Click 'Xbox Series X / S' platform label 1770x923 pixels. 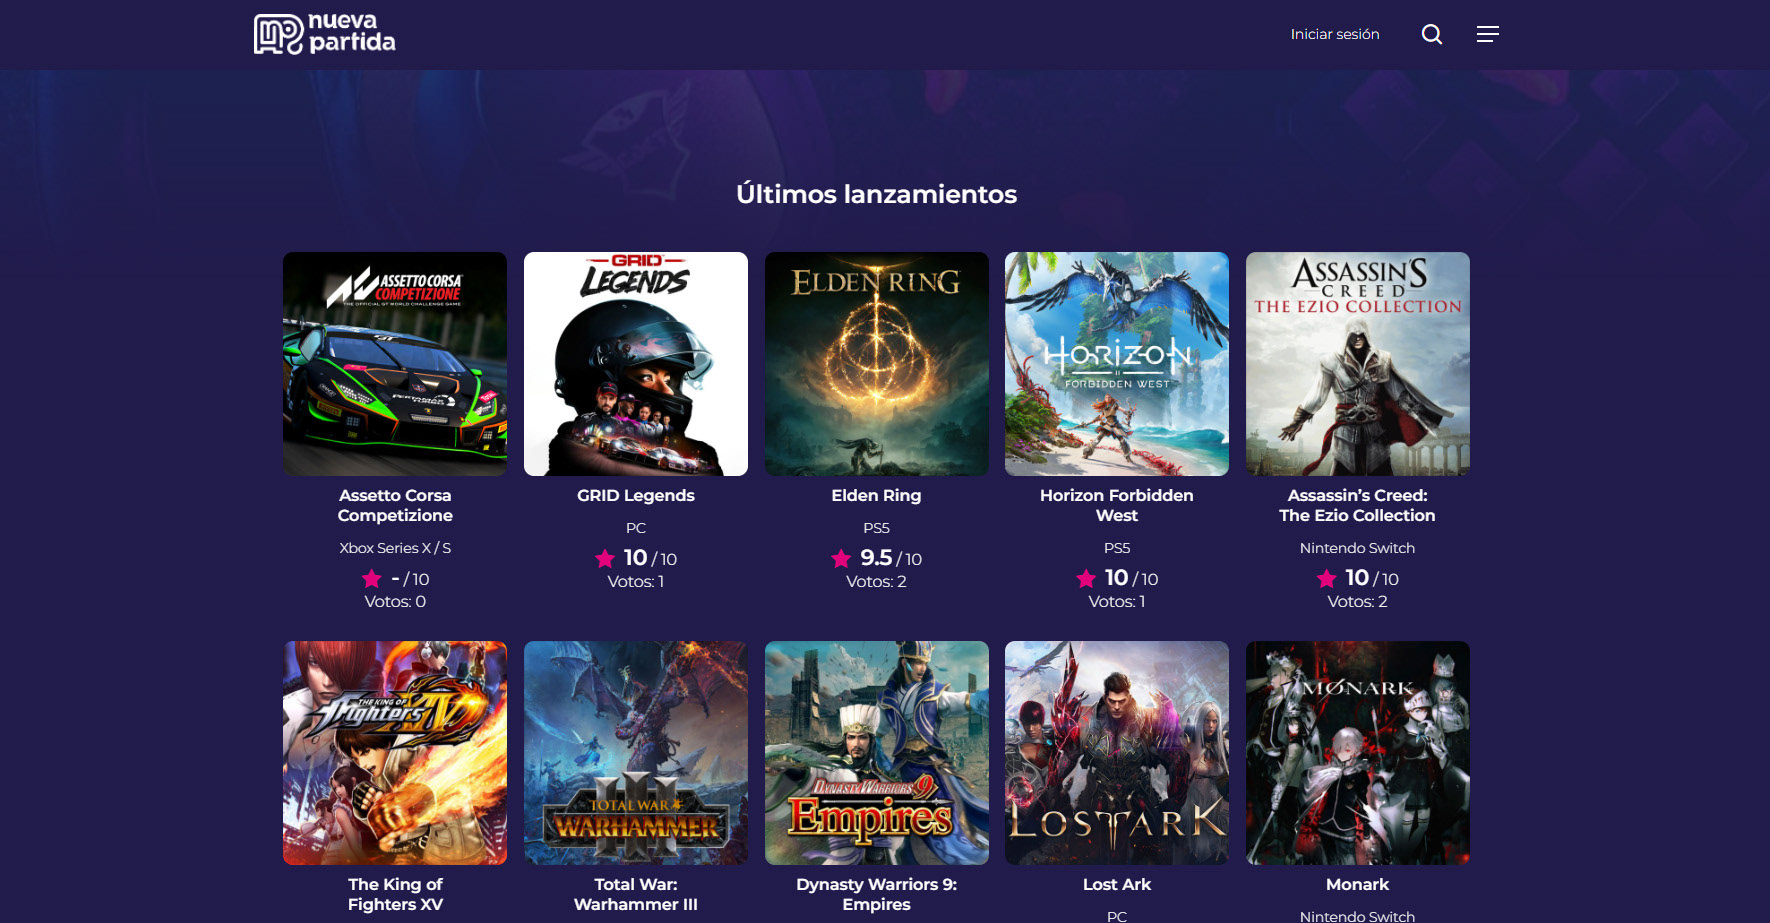[x=395, y=548]
